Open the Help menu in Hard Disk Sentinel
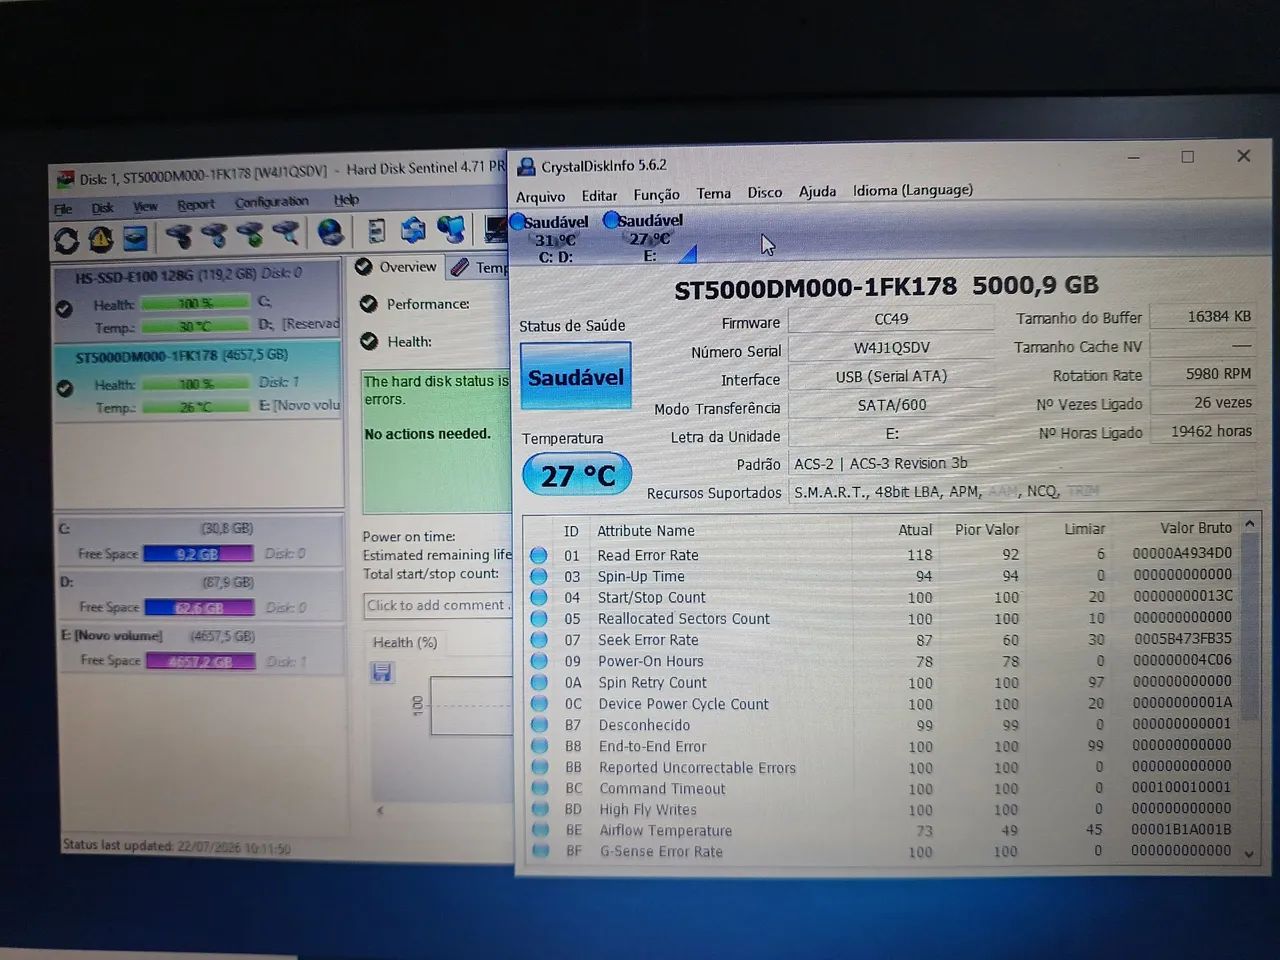 click(346, 200)
